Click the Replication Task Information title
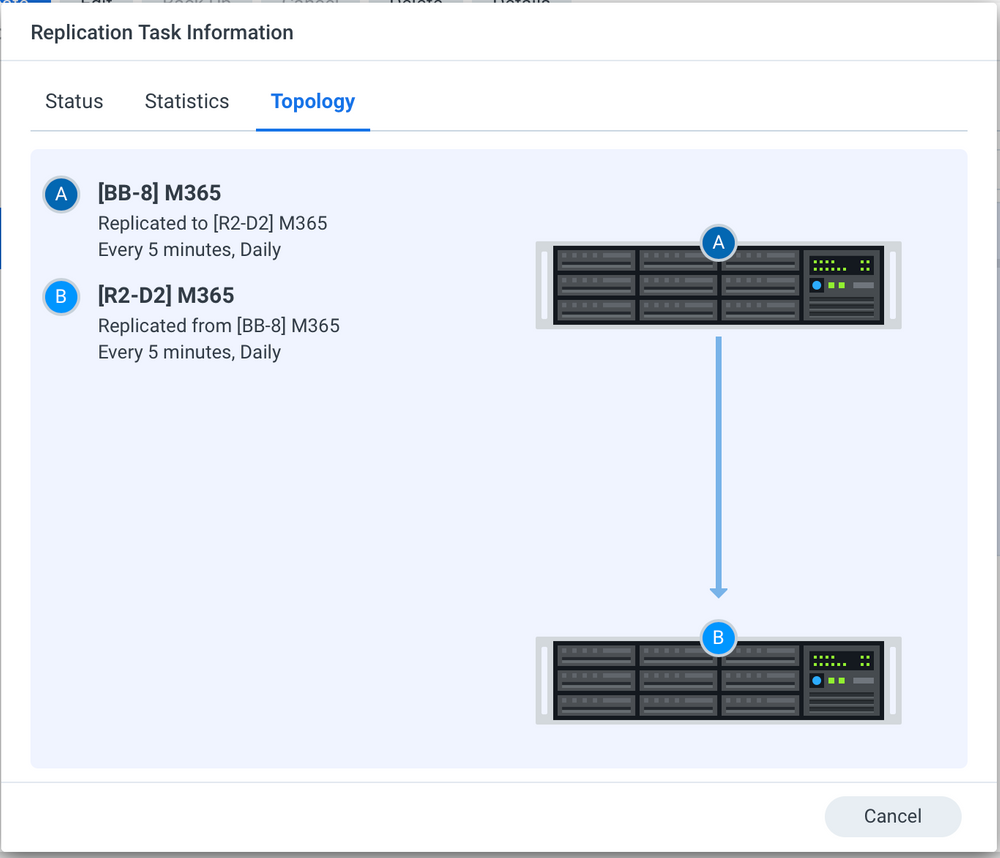 [x=162, y=33]
